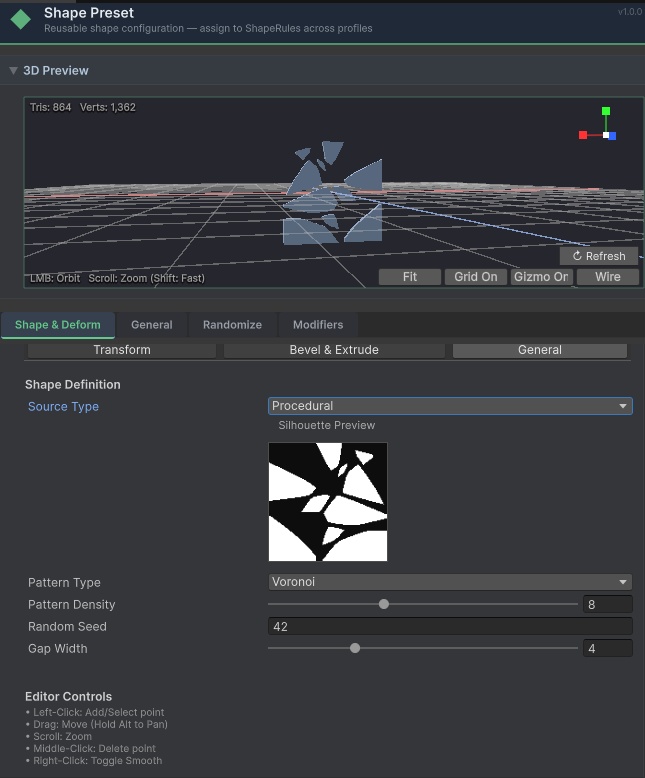Click the red X-axis gizmo handle

583,135
